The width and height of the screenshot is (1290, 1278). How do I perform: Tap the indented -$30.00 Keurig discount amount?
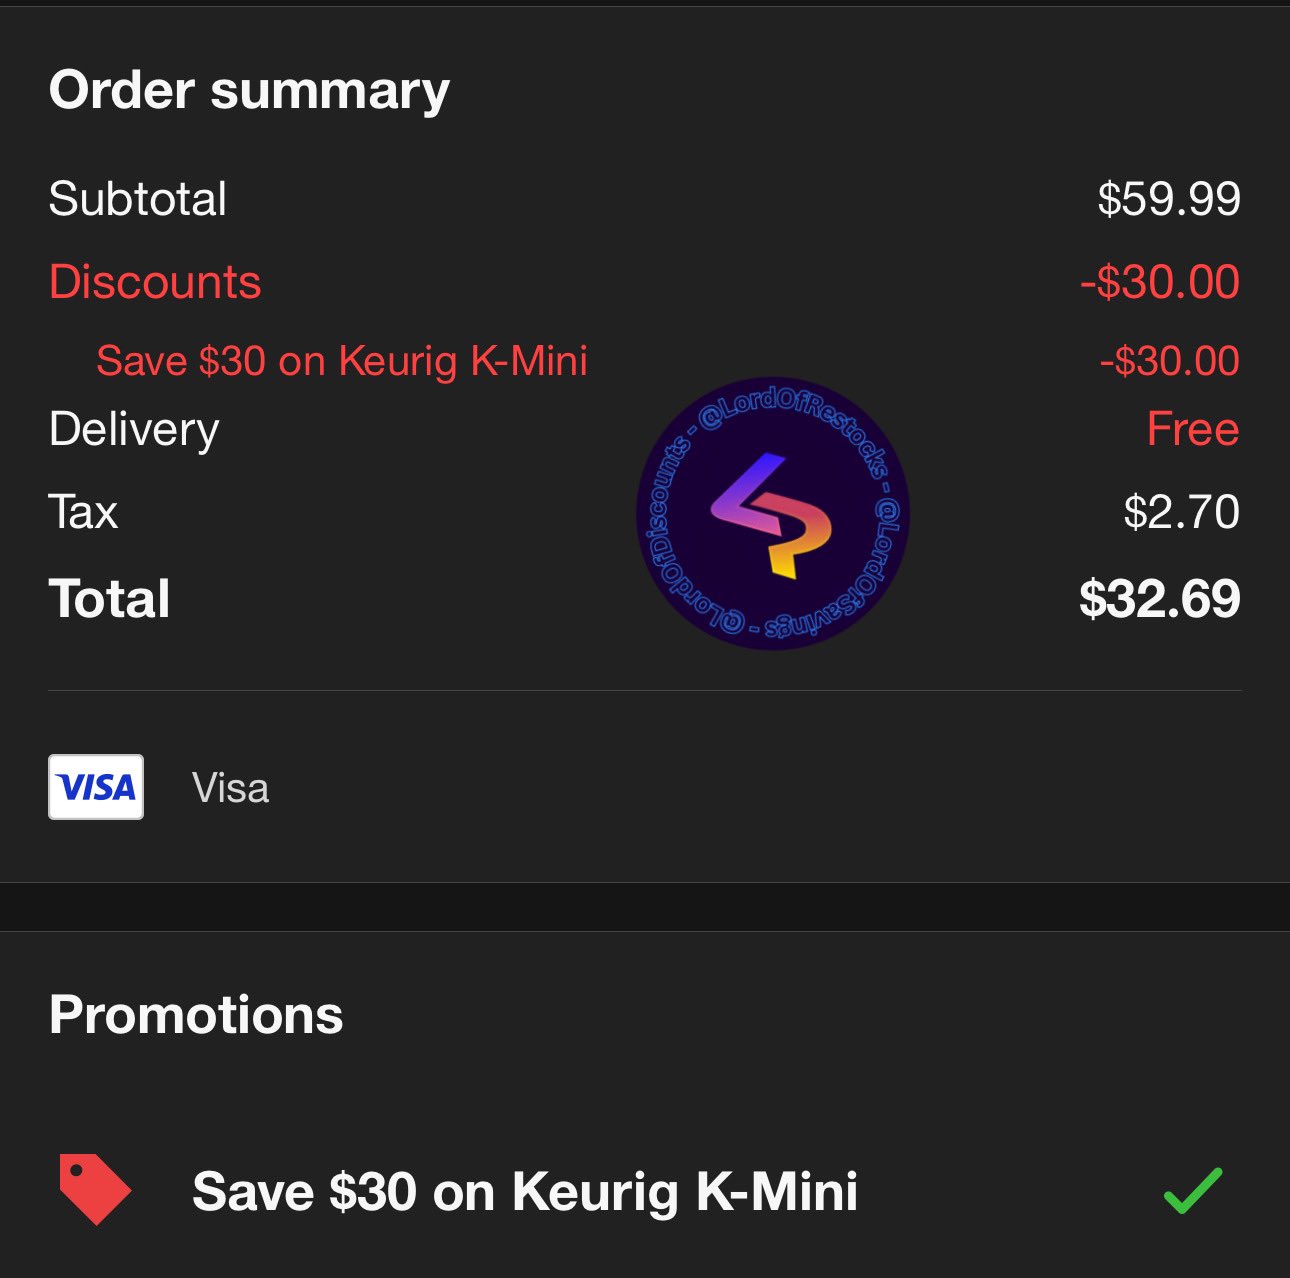click(x=1170, y=361)
